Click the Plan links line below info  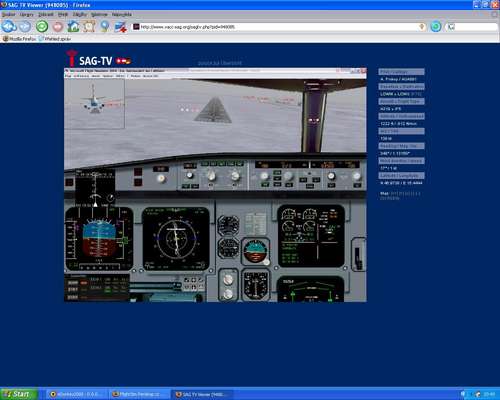click(x=400, y=196)
